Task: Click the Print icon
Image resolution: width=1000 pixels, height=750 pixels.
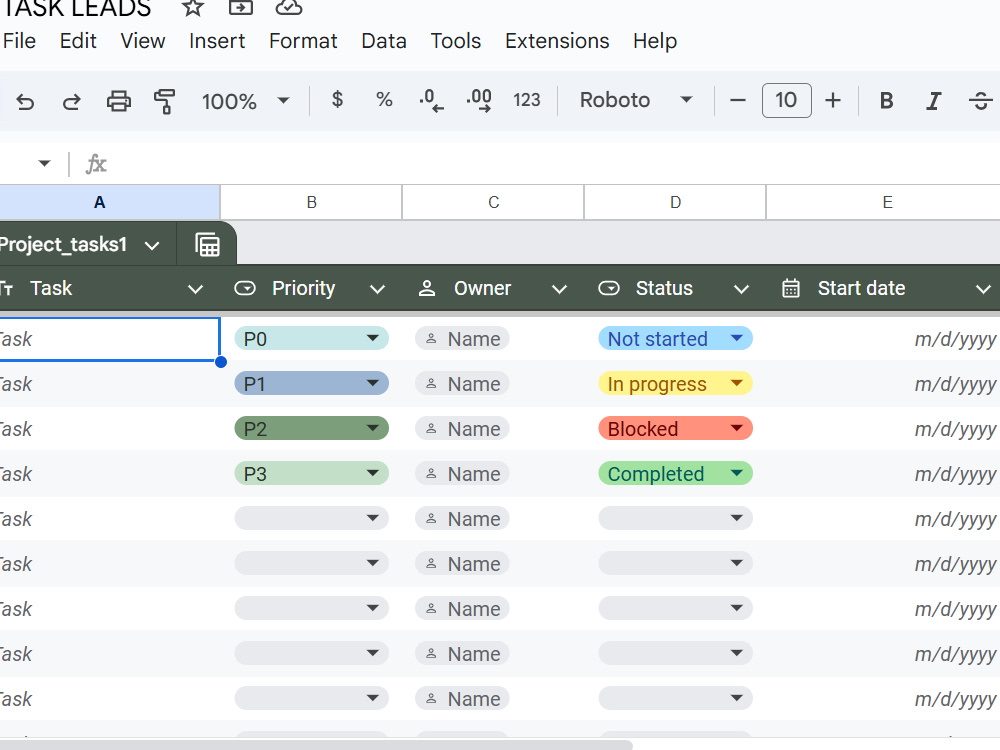Action: tap(119, 101)
